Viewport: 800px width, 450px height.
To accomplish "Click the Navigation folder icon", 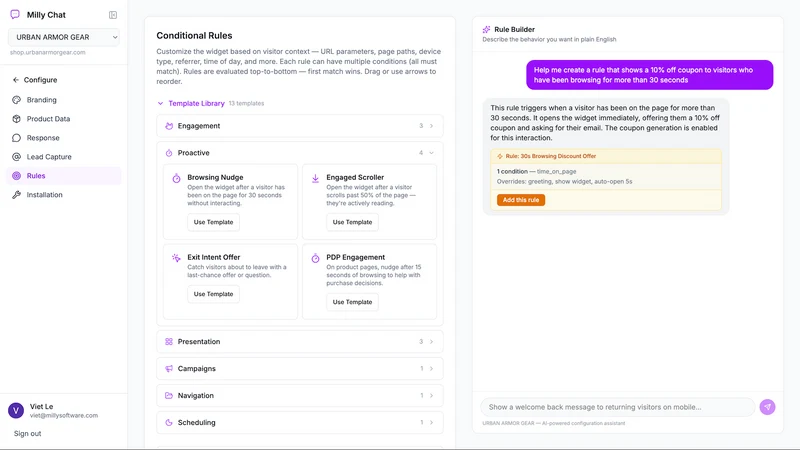I will (x=169, y=395).
